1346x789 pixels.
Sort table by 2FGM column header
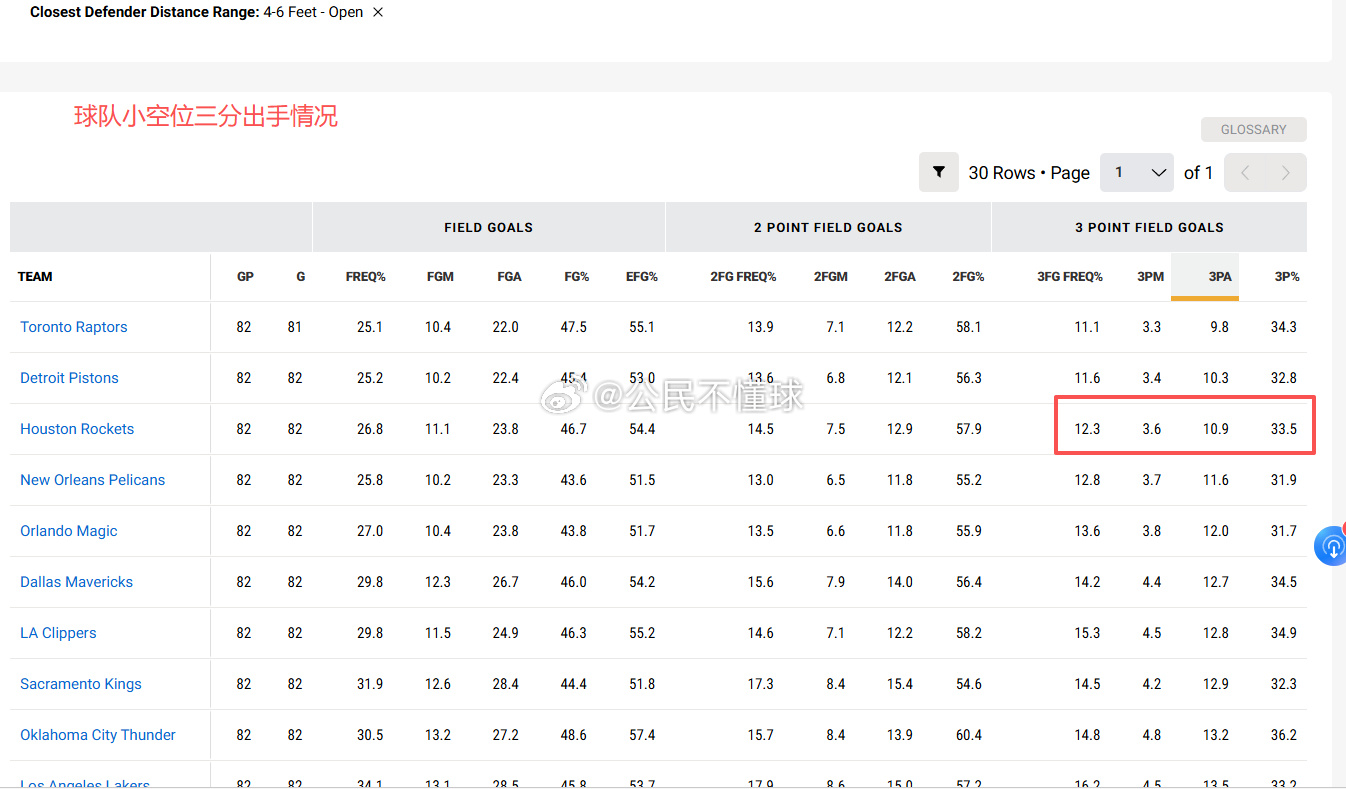click(831, 277)
